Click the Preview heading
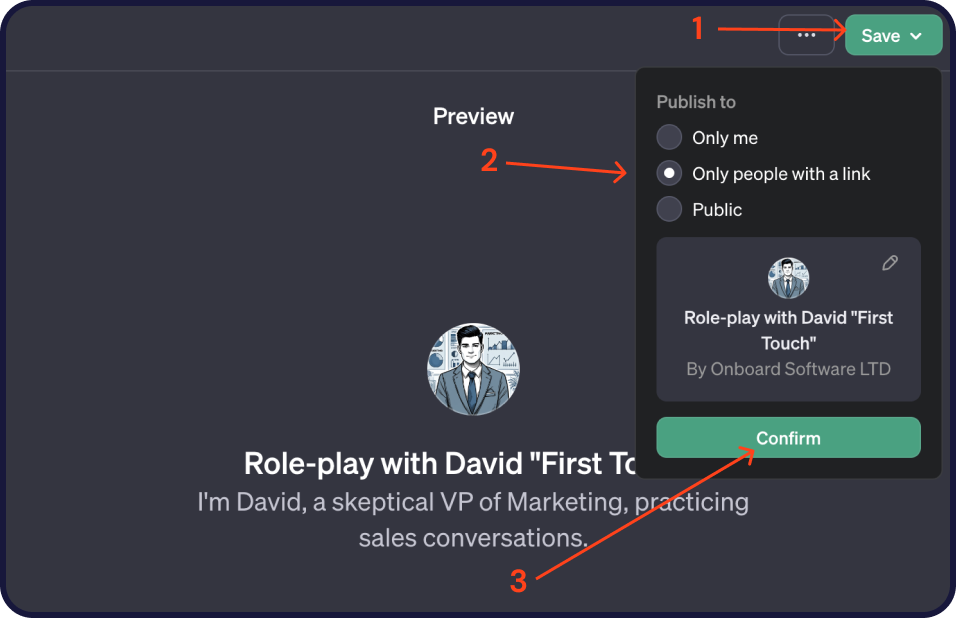This screenshot has width=956, height=618. [x=473, y=116]
